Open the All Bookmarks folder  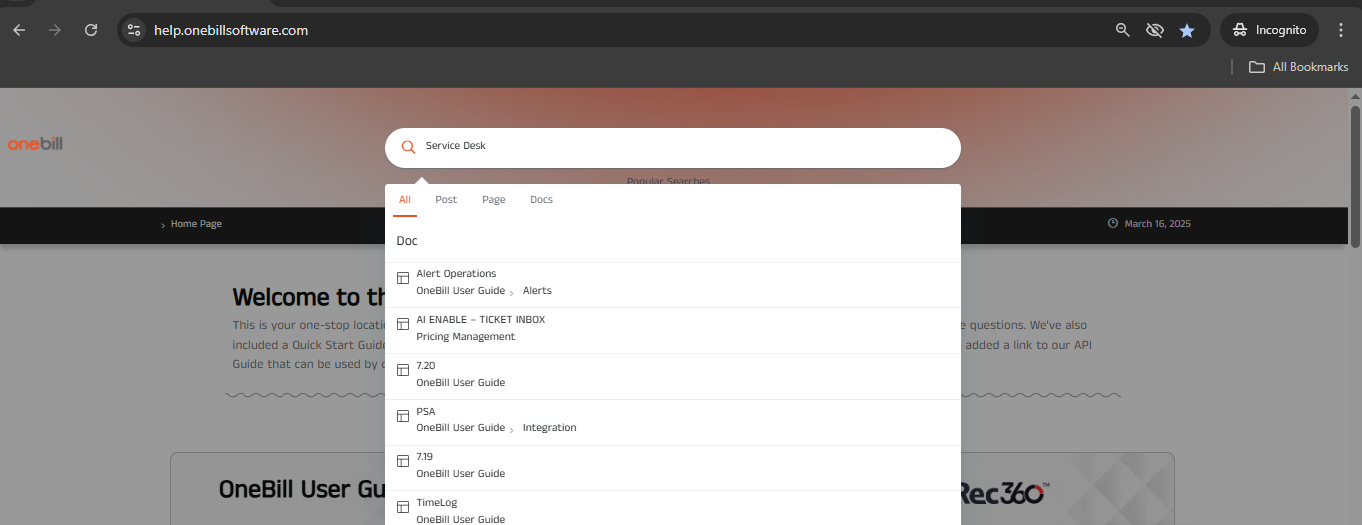click(1298, 67)
